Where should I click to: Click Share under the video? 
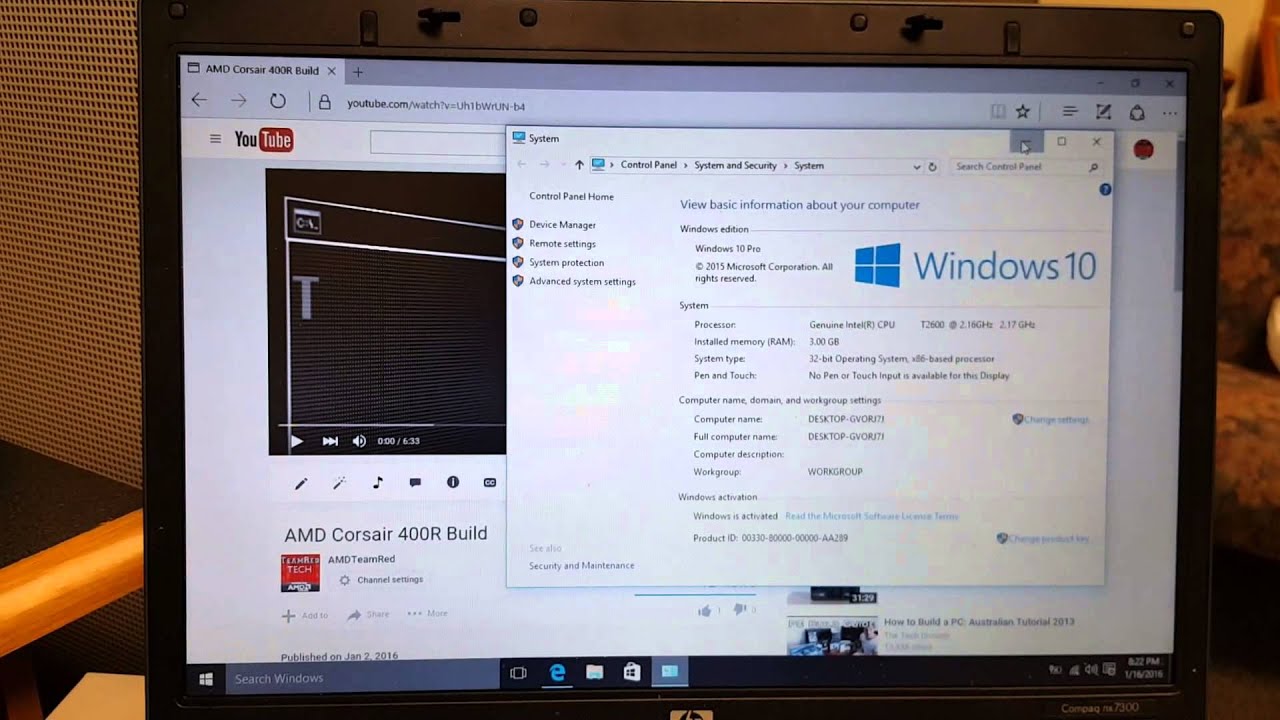[x=368, y=615]
